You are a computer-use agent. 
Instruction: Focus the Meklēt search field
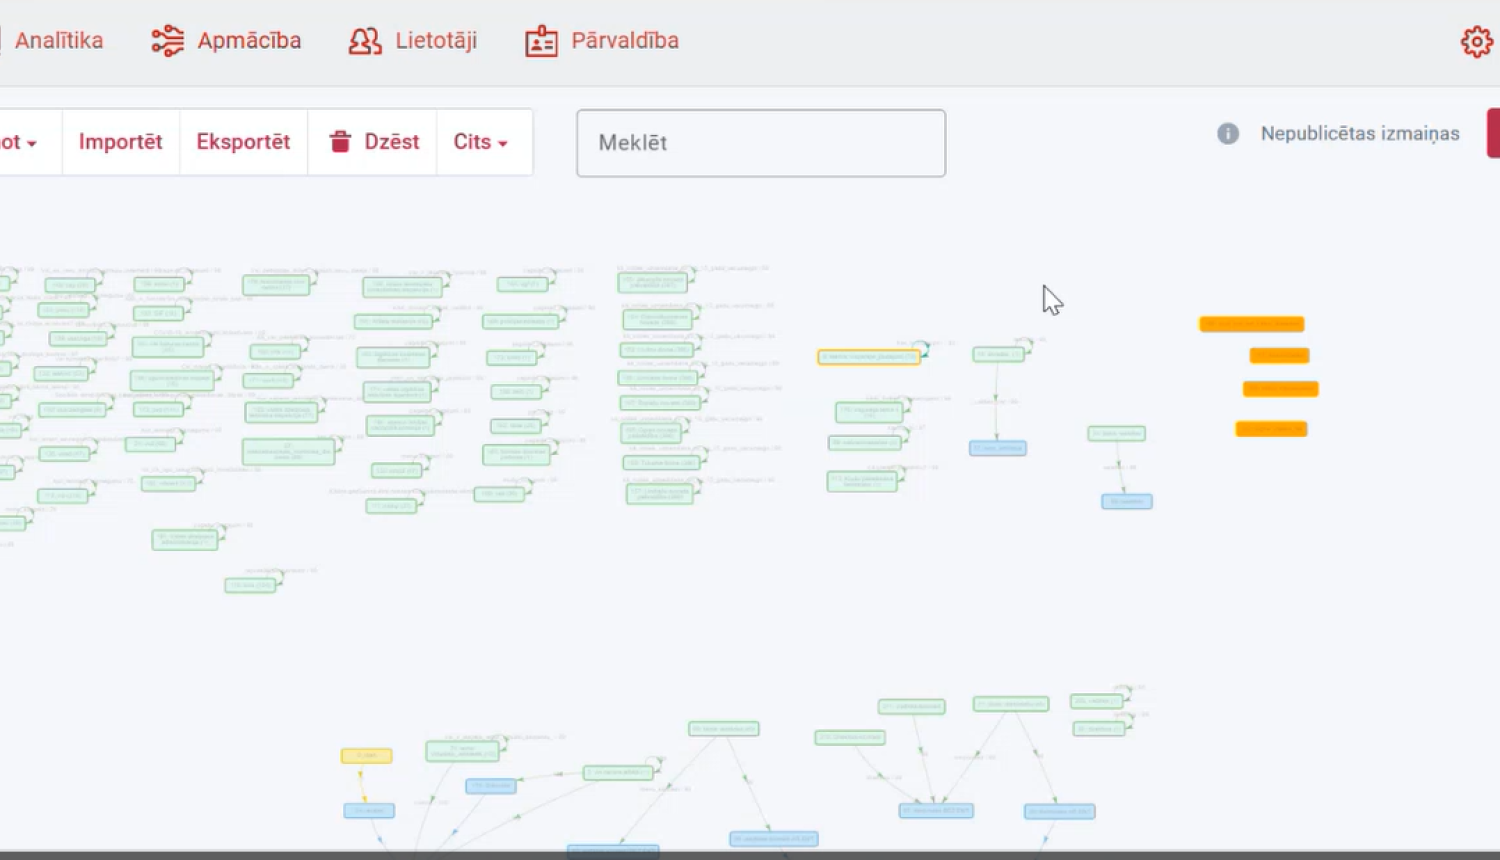point(760,143)
